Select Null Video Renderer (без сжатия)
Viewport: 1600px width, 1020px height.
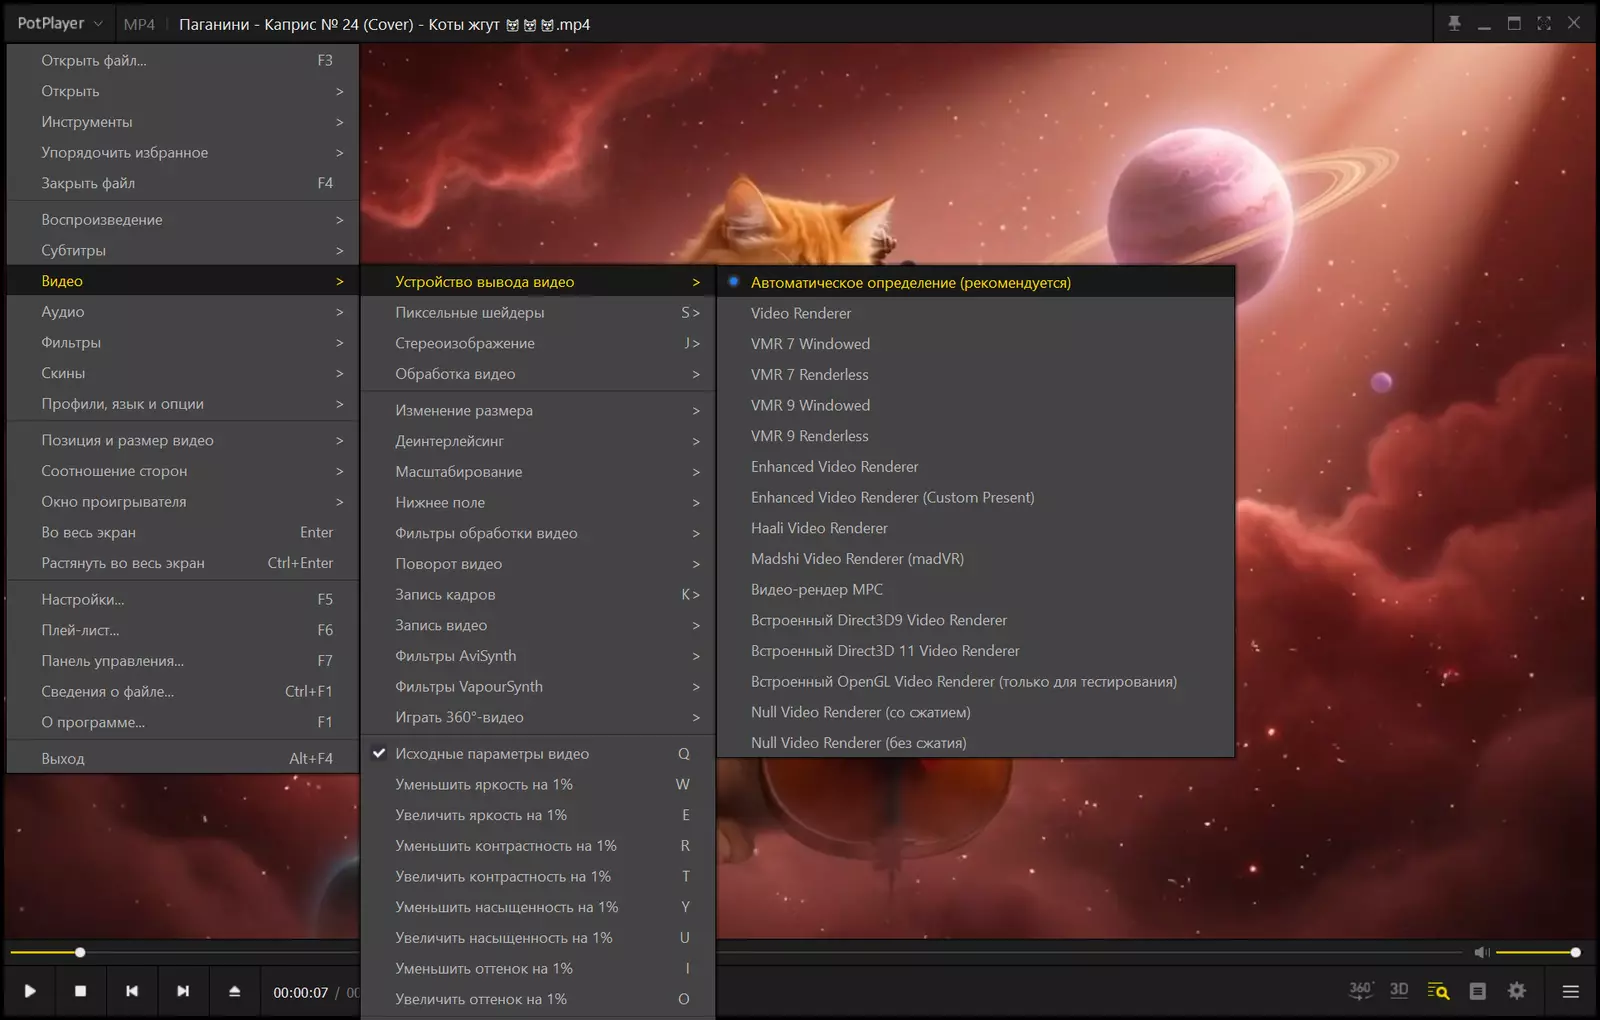tap(976, 743)
